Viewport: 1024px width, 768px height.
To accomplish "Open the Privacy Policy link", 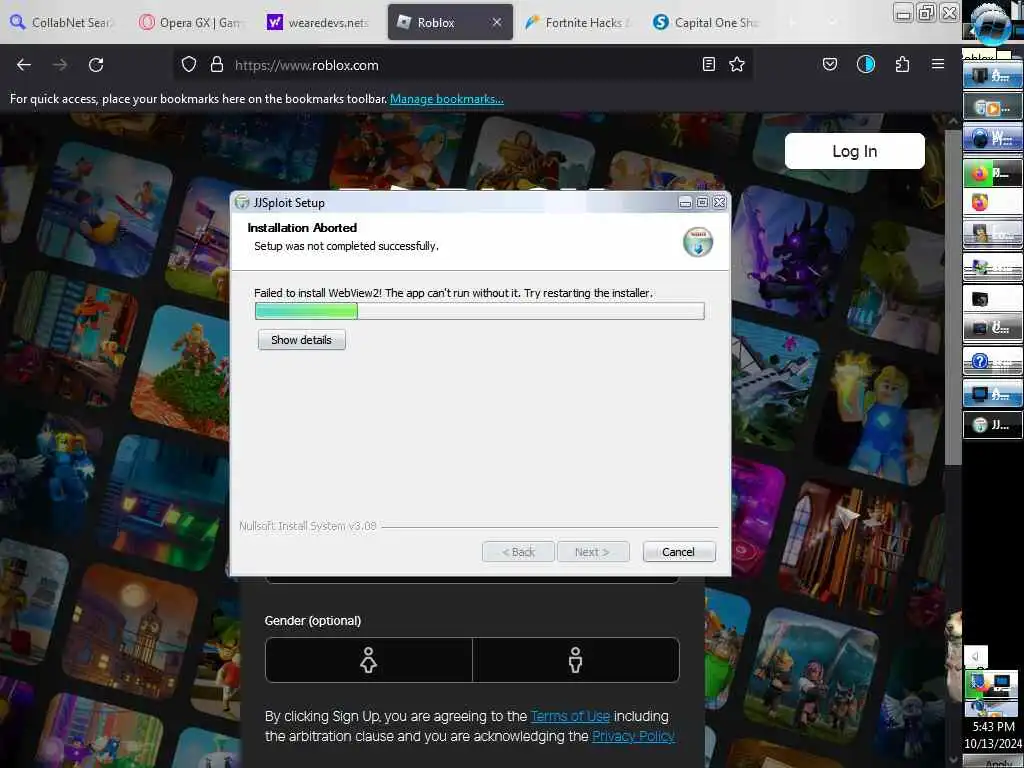I will tap(633, 736).
